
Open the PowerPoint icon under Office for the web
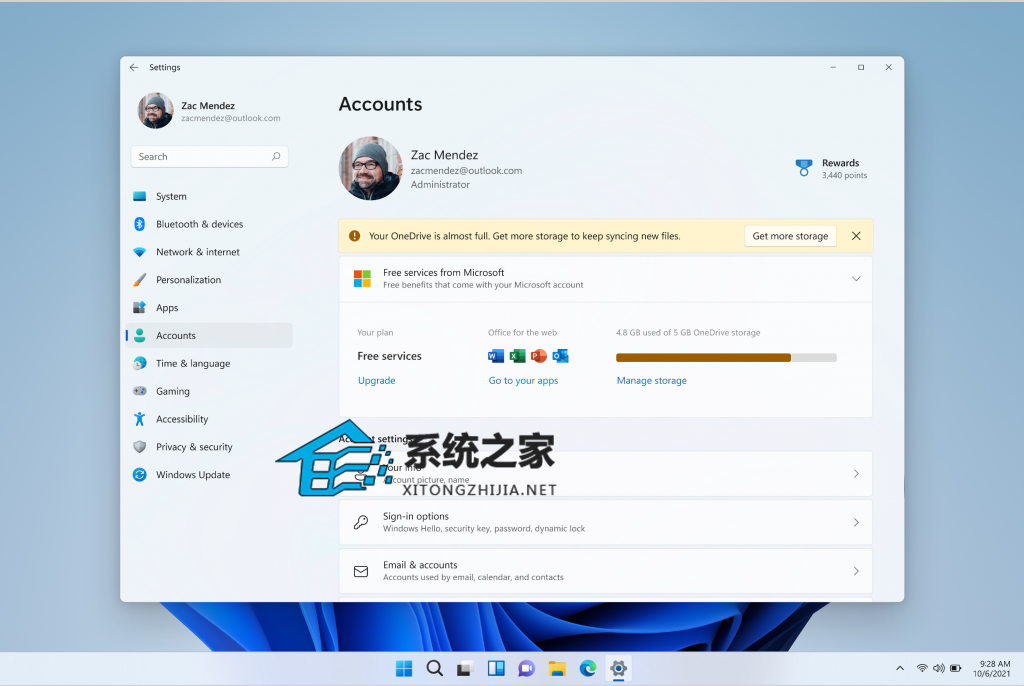point(539,356)
